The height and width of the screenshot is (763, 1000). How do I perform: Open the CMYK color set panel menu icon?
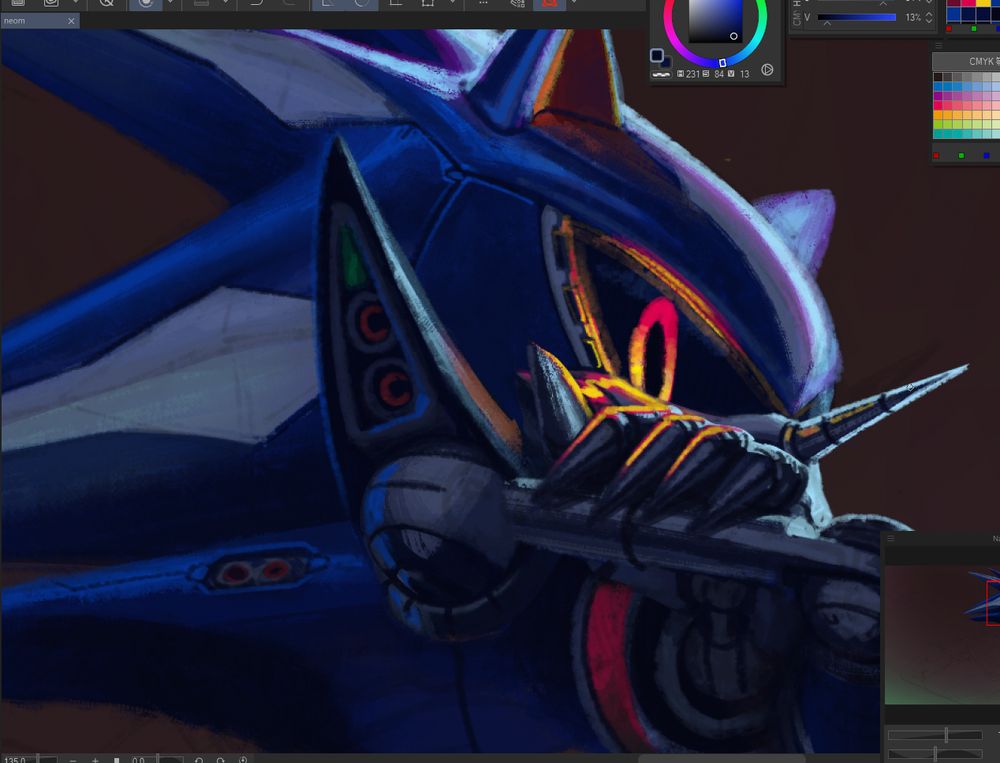[x=939, y=45]
